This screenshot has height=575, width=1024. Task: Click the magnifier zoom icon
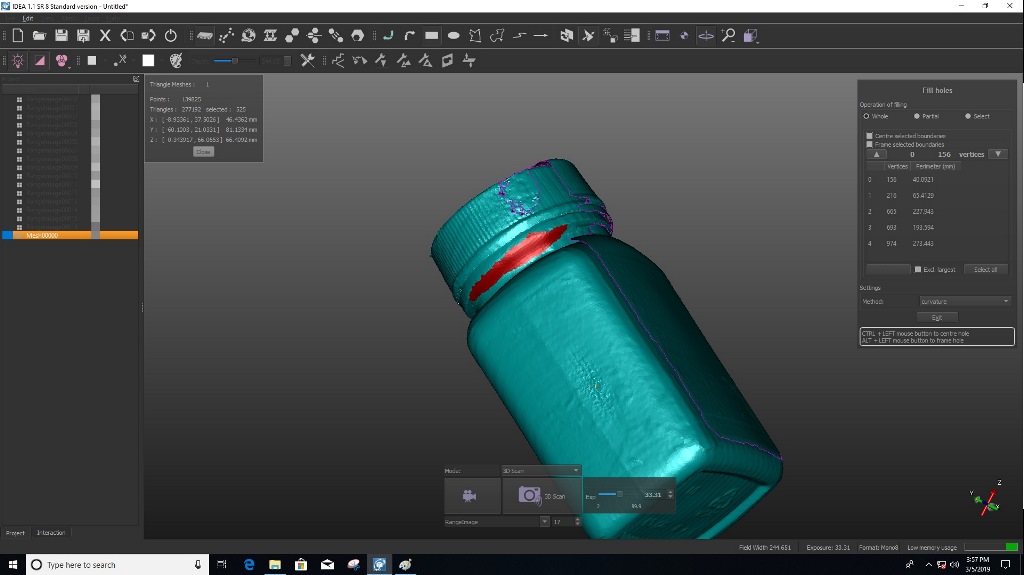[728, 35]
